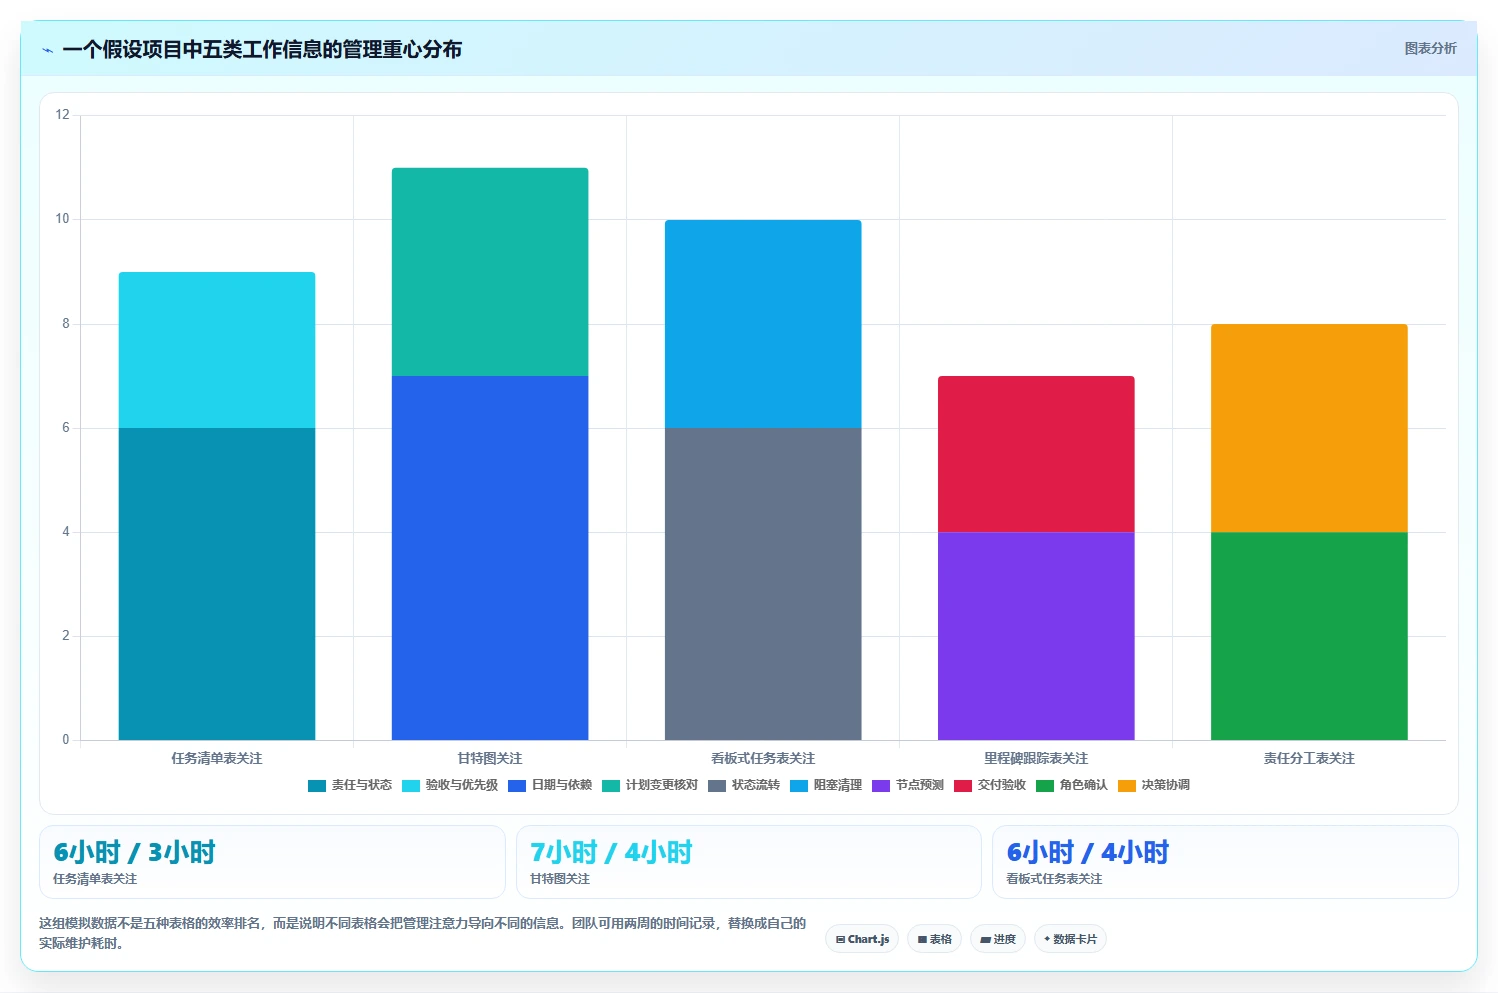Toggle 节点预测 legend entry
This screenshot has width=1498, height=993.
(x=908, y=786)
